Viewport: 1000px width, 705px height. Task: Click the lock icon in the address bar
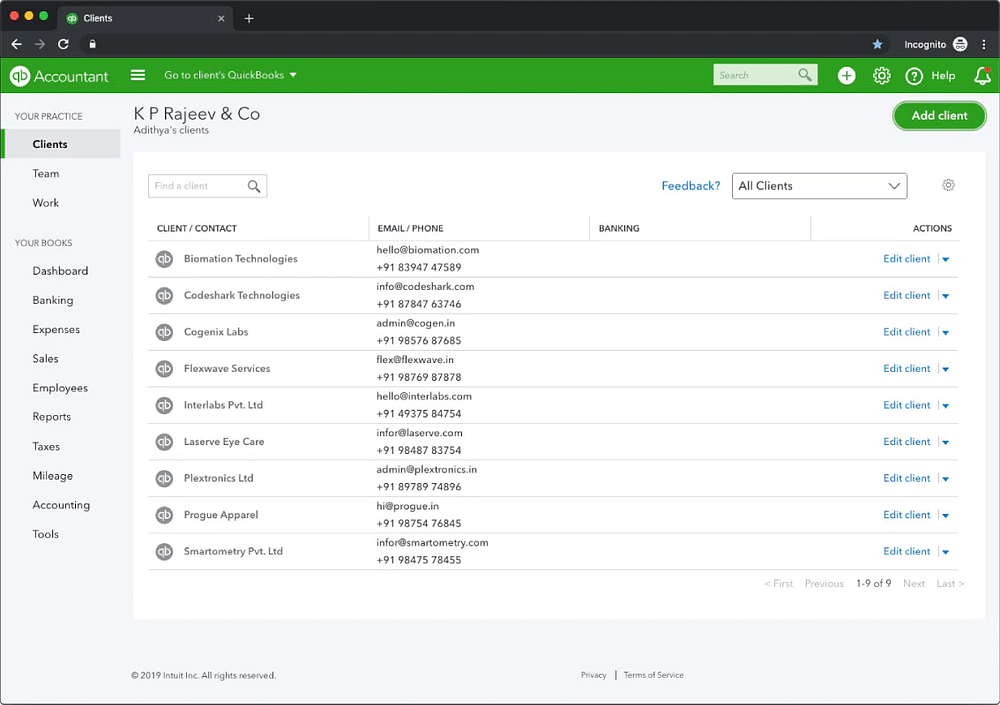coord(92,44)
